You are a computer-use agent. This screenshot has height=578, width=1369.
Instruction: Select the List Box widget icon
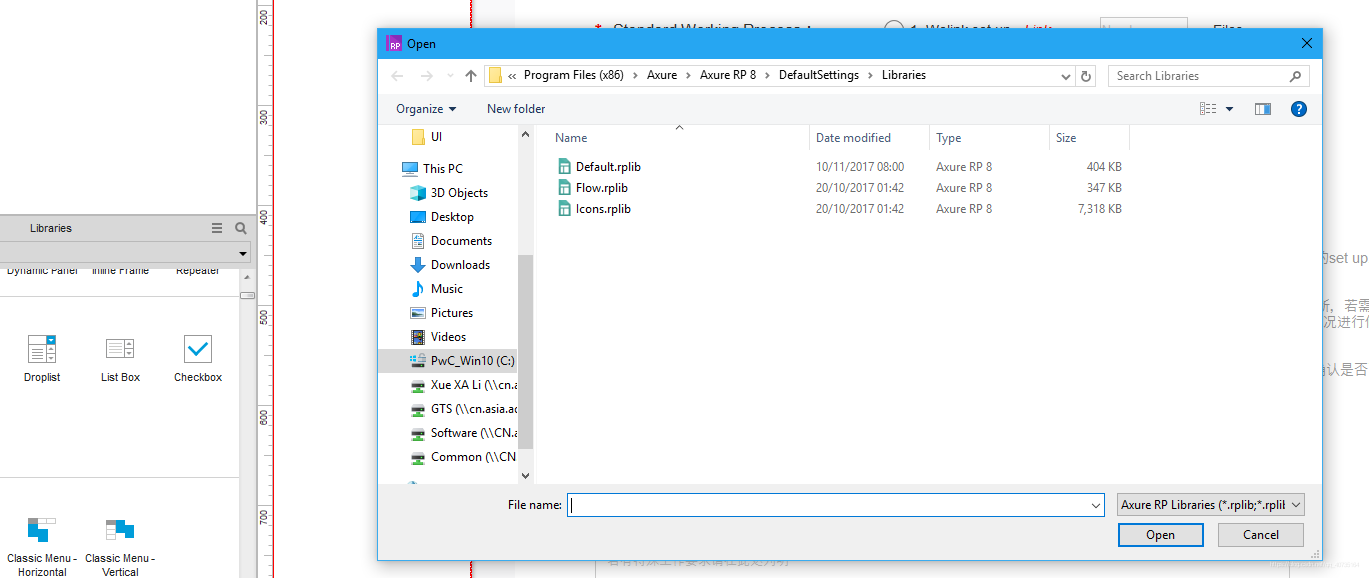(x=120, y=349)
